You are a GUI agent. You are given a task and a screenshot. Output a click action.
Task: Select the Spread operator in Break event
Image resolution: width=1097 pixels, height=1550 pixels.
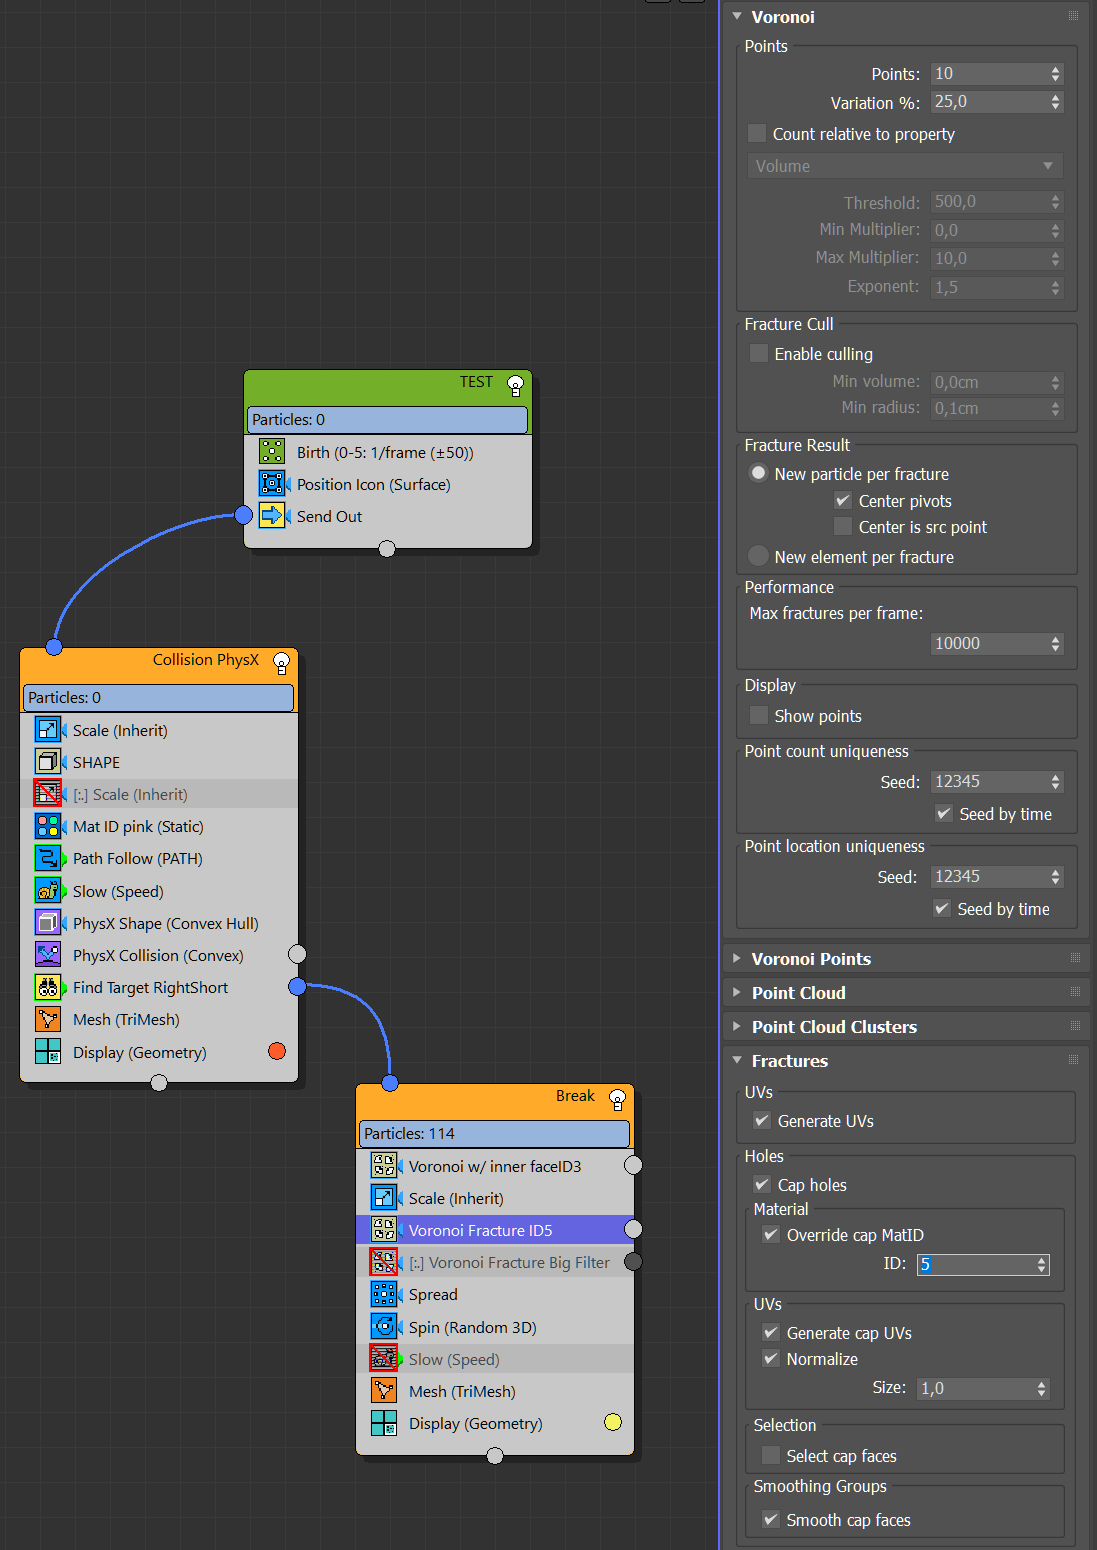point(433,1294)
